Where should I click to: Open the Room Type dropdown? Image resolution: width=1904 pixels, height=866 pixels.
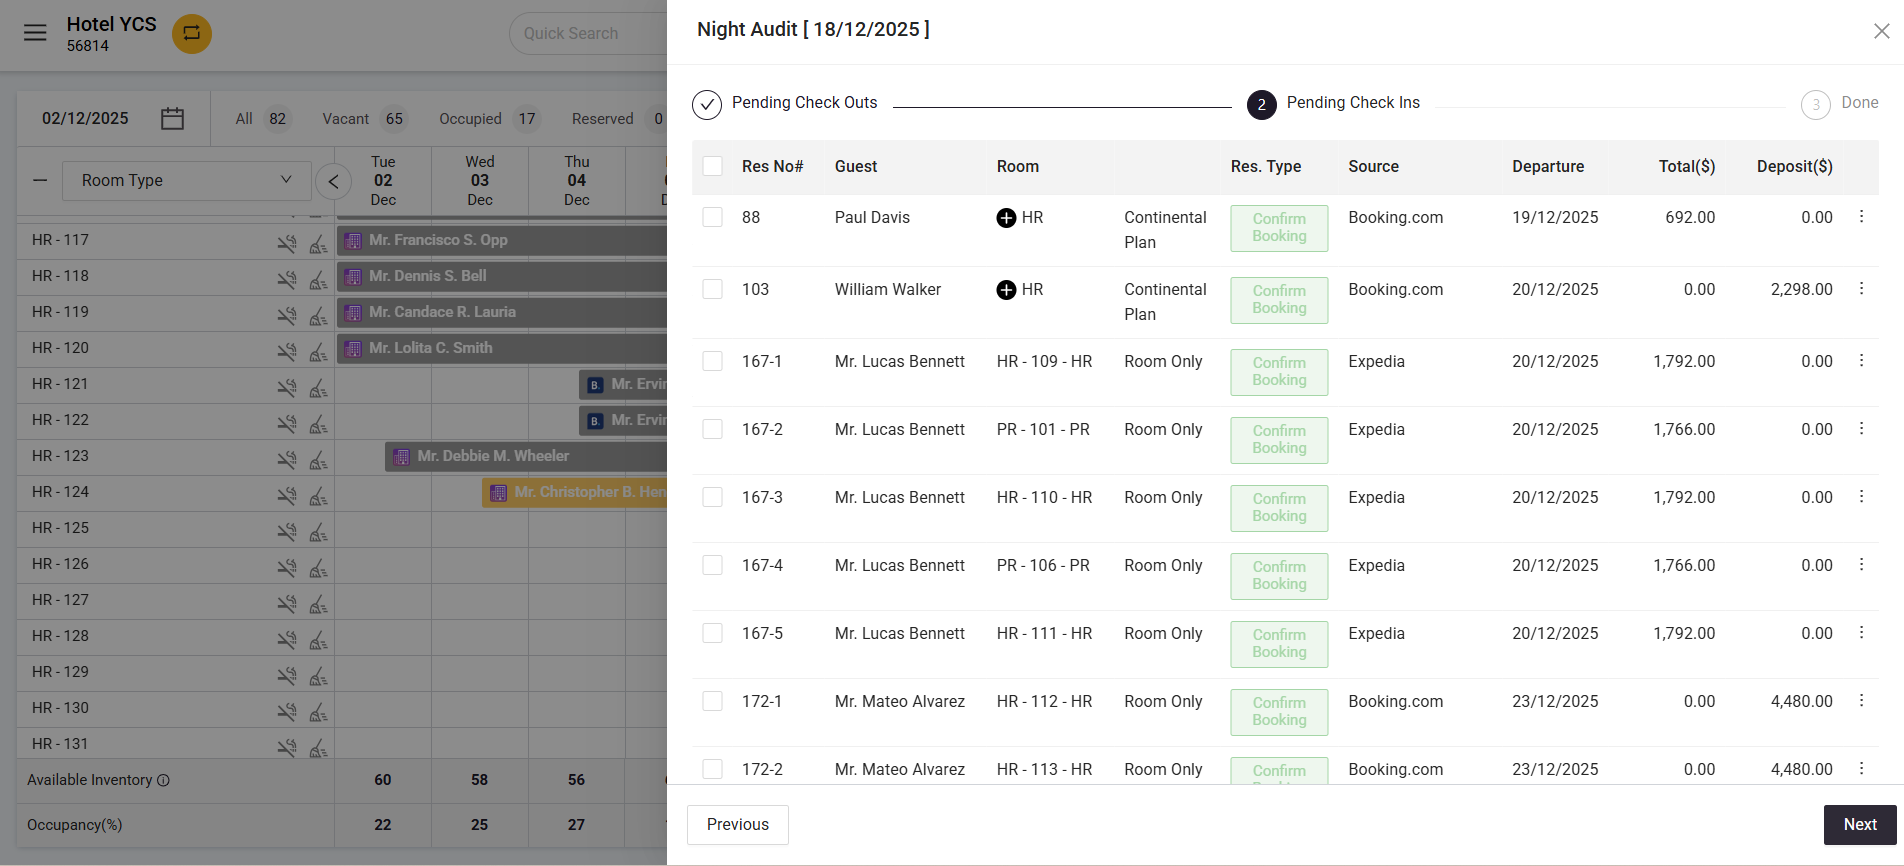click(187, 180)
